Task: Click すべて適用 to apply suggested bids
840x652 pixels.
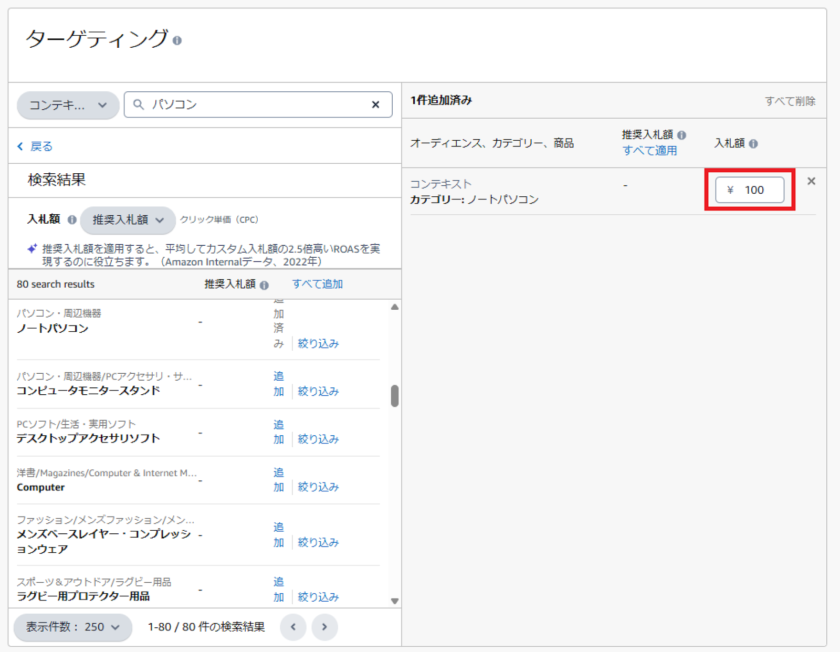Action: click(x=649, y=151)
